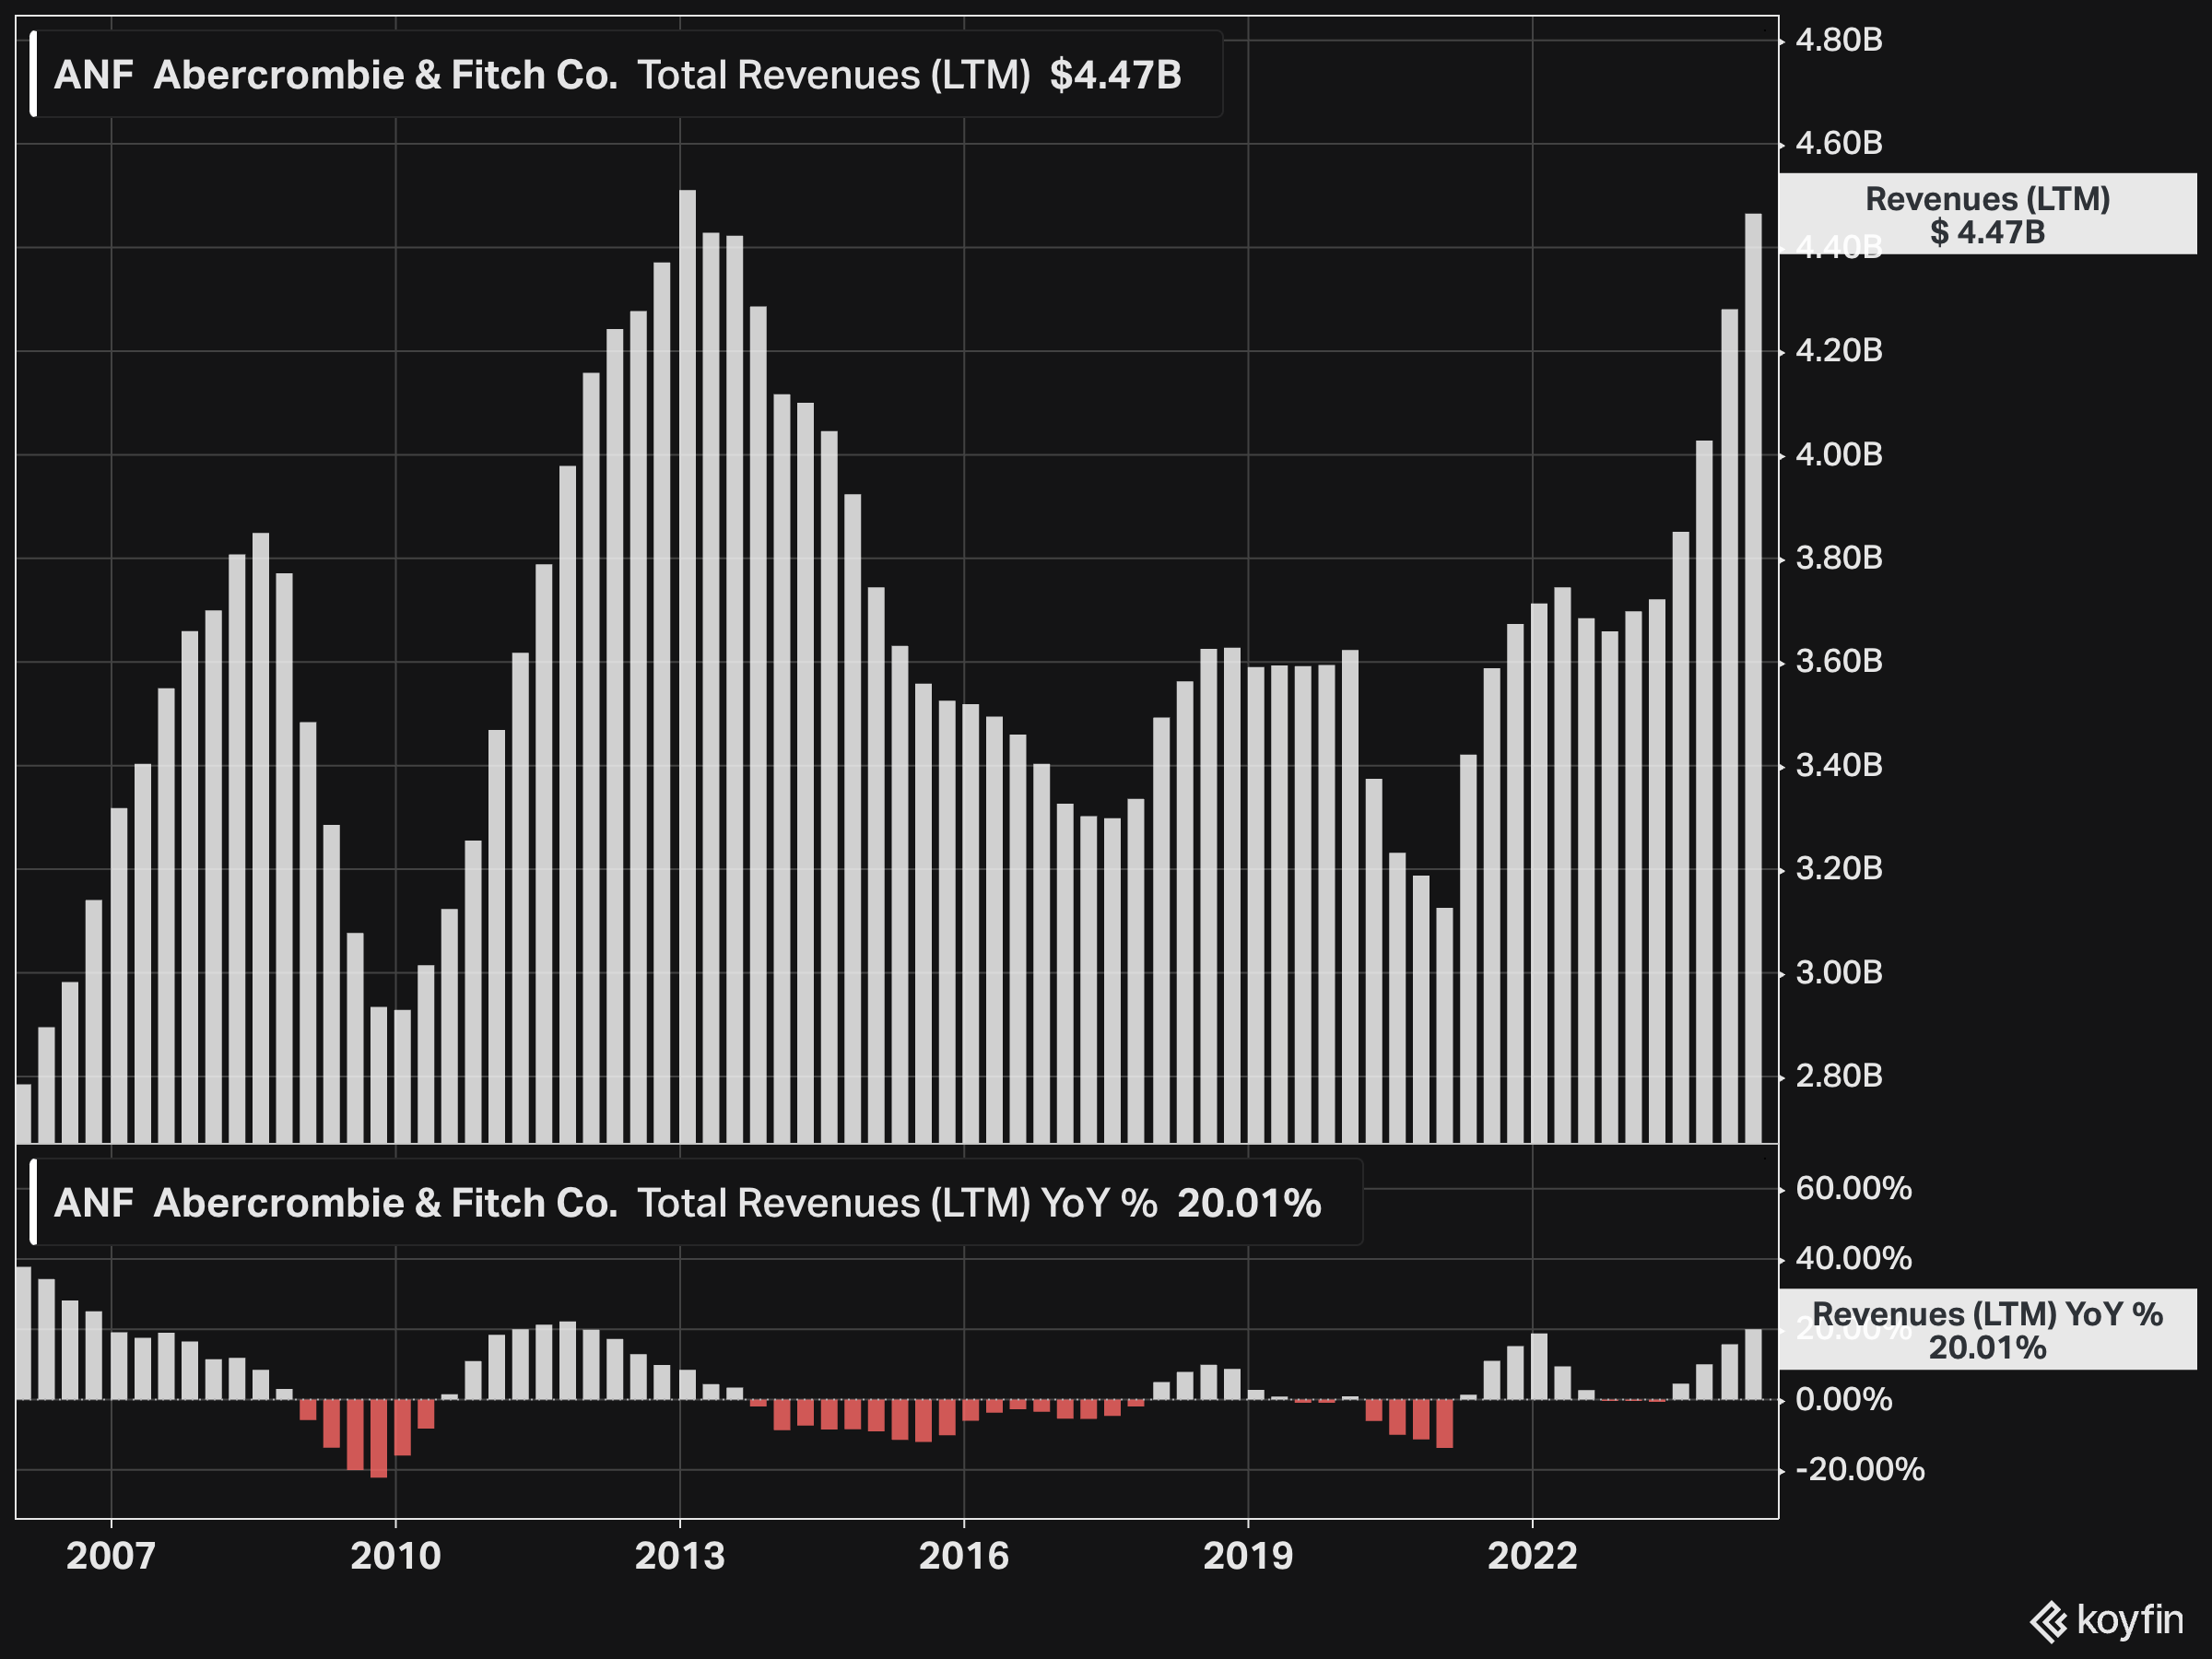Click the 2016 x-axis label
This screenshot has height=1659, width=2212.
(x=964, y=1556)
